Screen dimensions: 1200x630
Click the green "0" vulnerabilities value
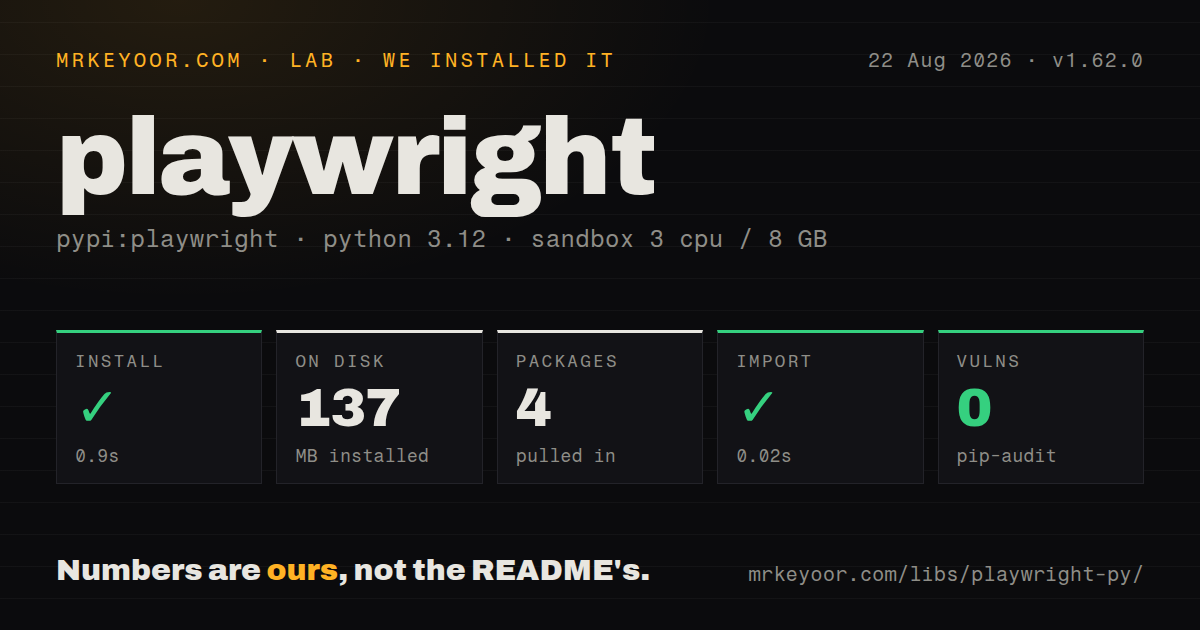pyautogui.click(x=974, y=408)
